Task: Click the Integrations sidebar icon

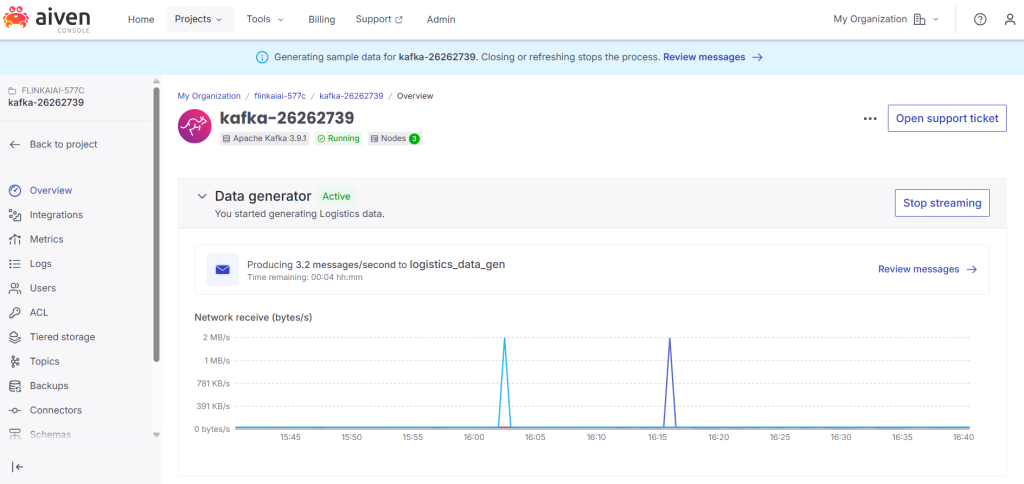Action: click(x=15, y=215)
